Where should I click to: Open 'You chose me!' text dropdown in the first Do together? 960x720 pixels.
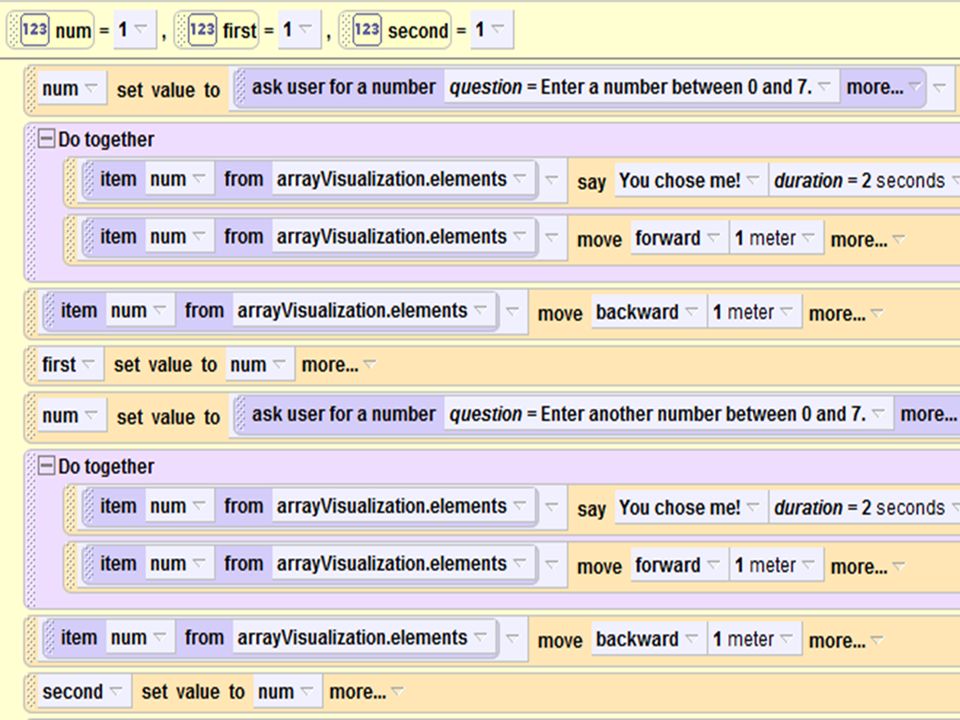(x=689, y=181)
